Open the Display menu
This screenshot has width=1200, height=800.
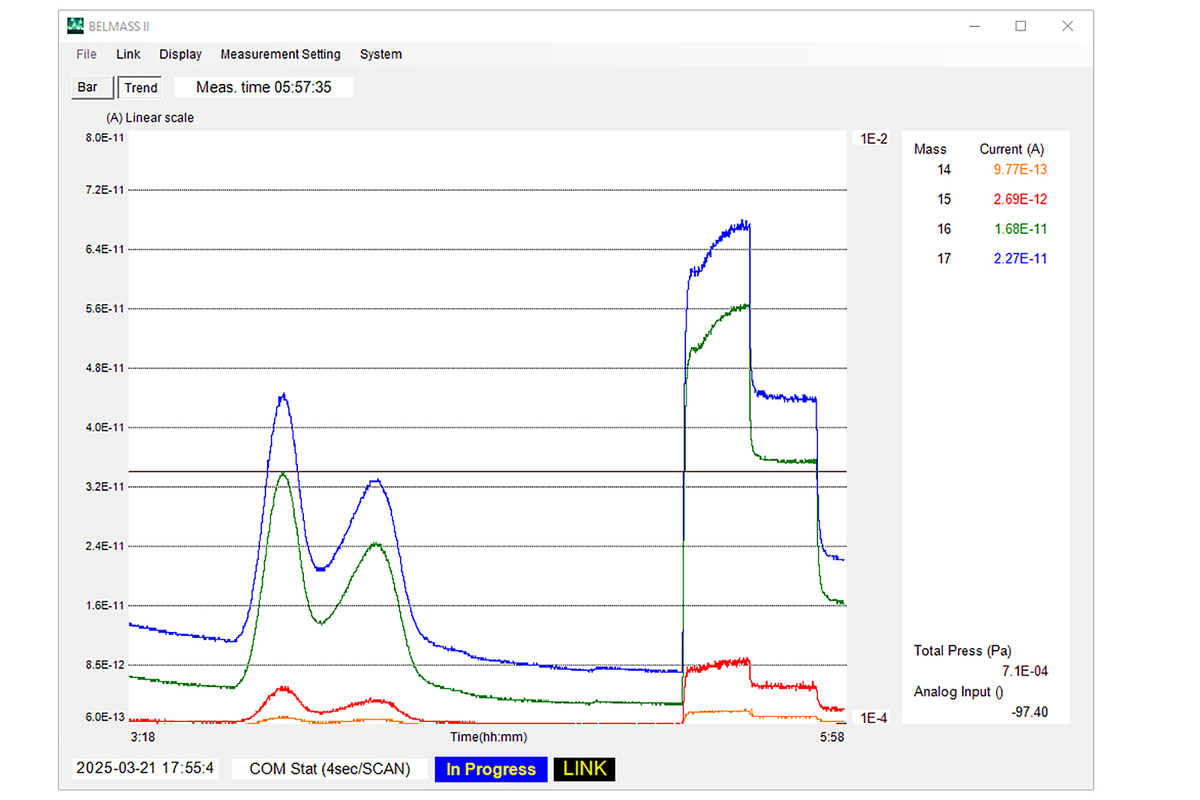[x=180, y=54]
